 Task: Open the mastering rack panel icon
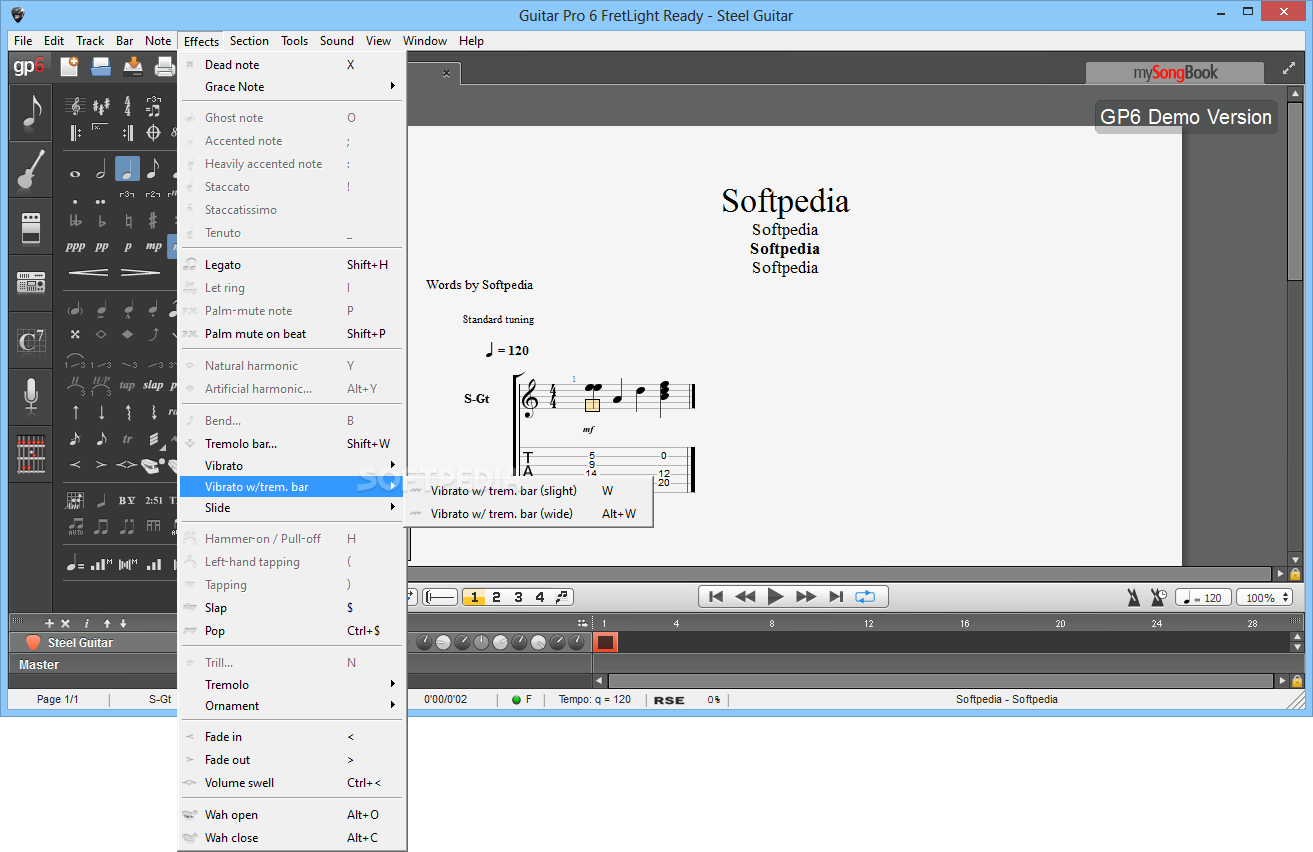coord(32,284)
